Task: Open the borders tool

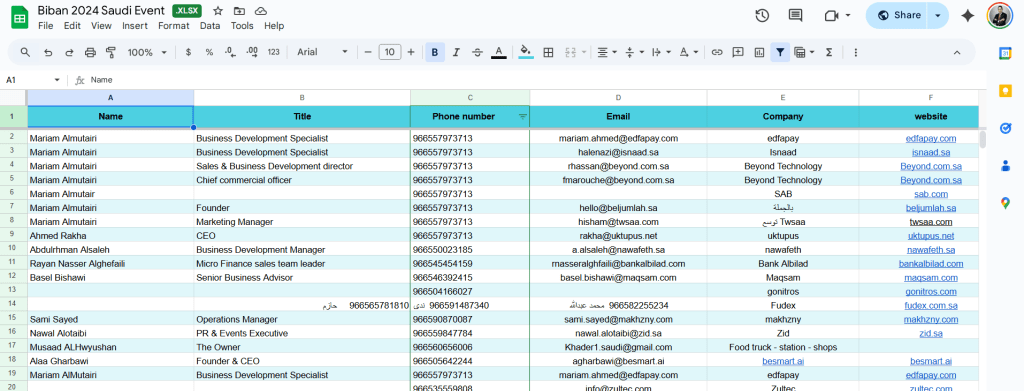Action: pos(549,52)
